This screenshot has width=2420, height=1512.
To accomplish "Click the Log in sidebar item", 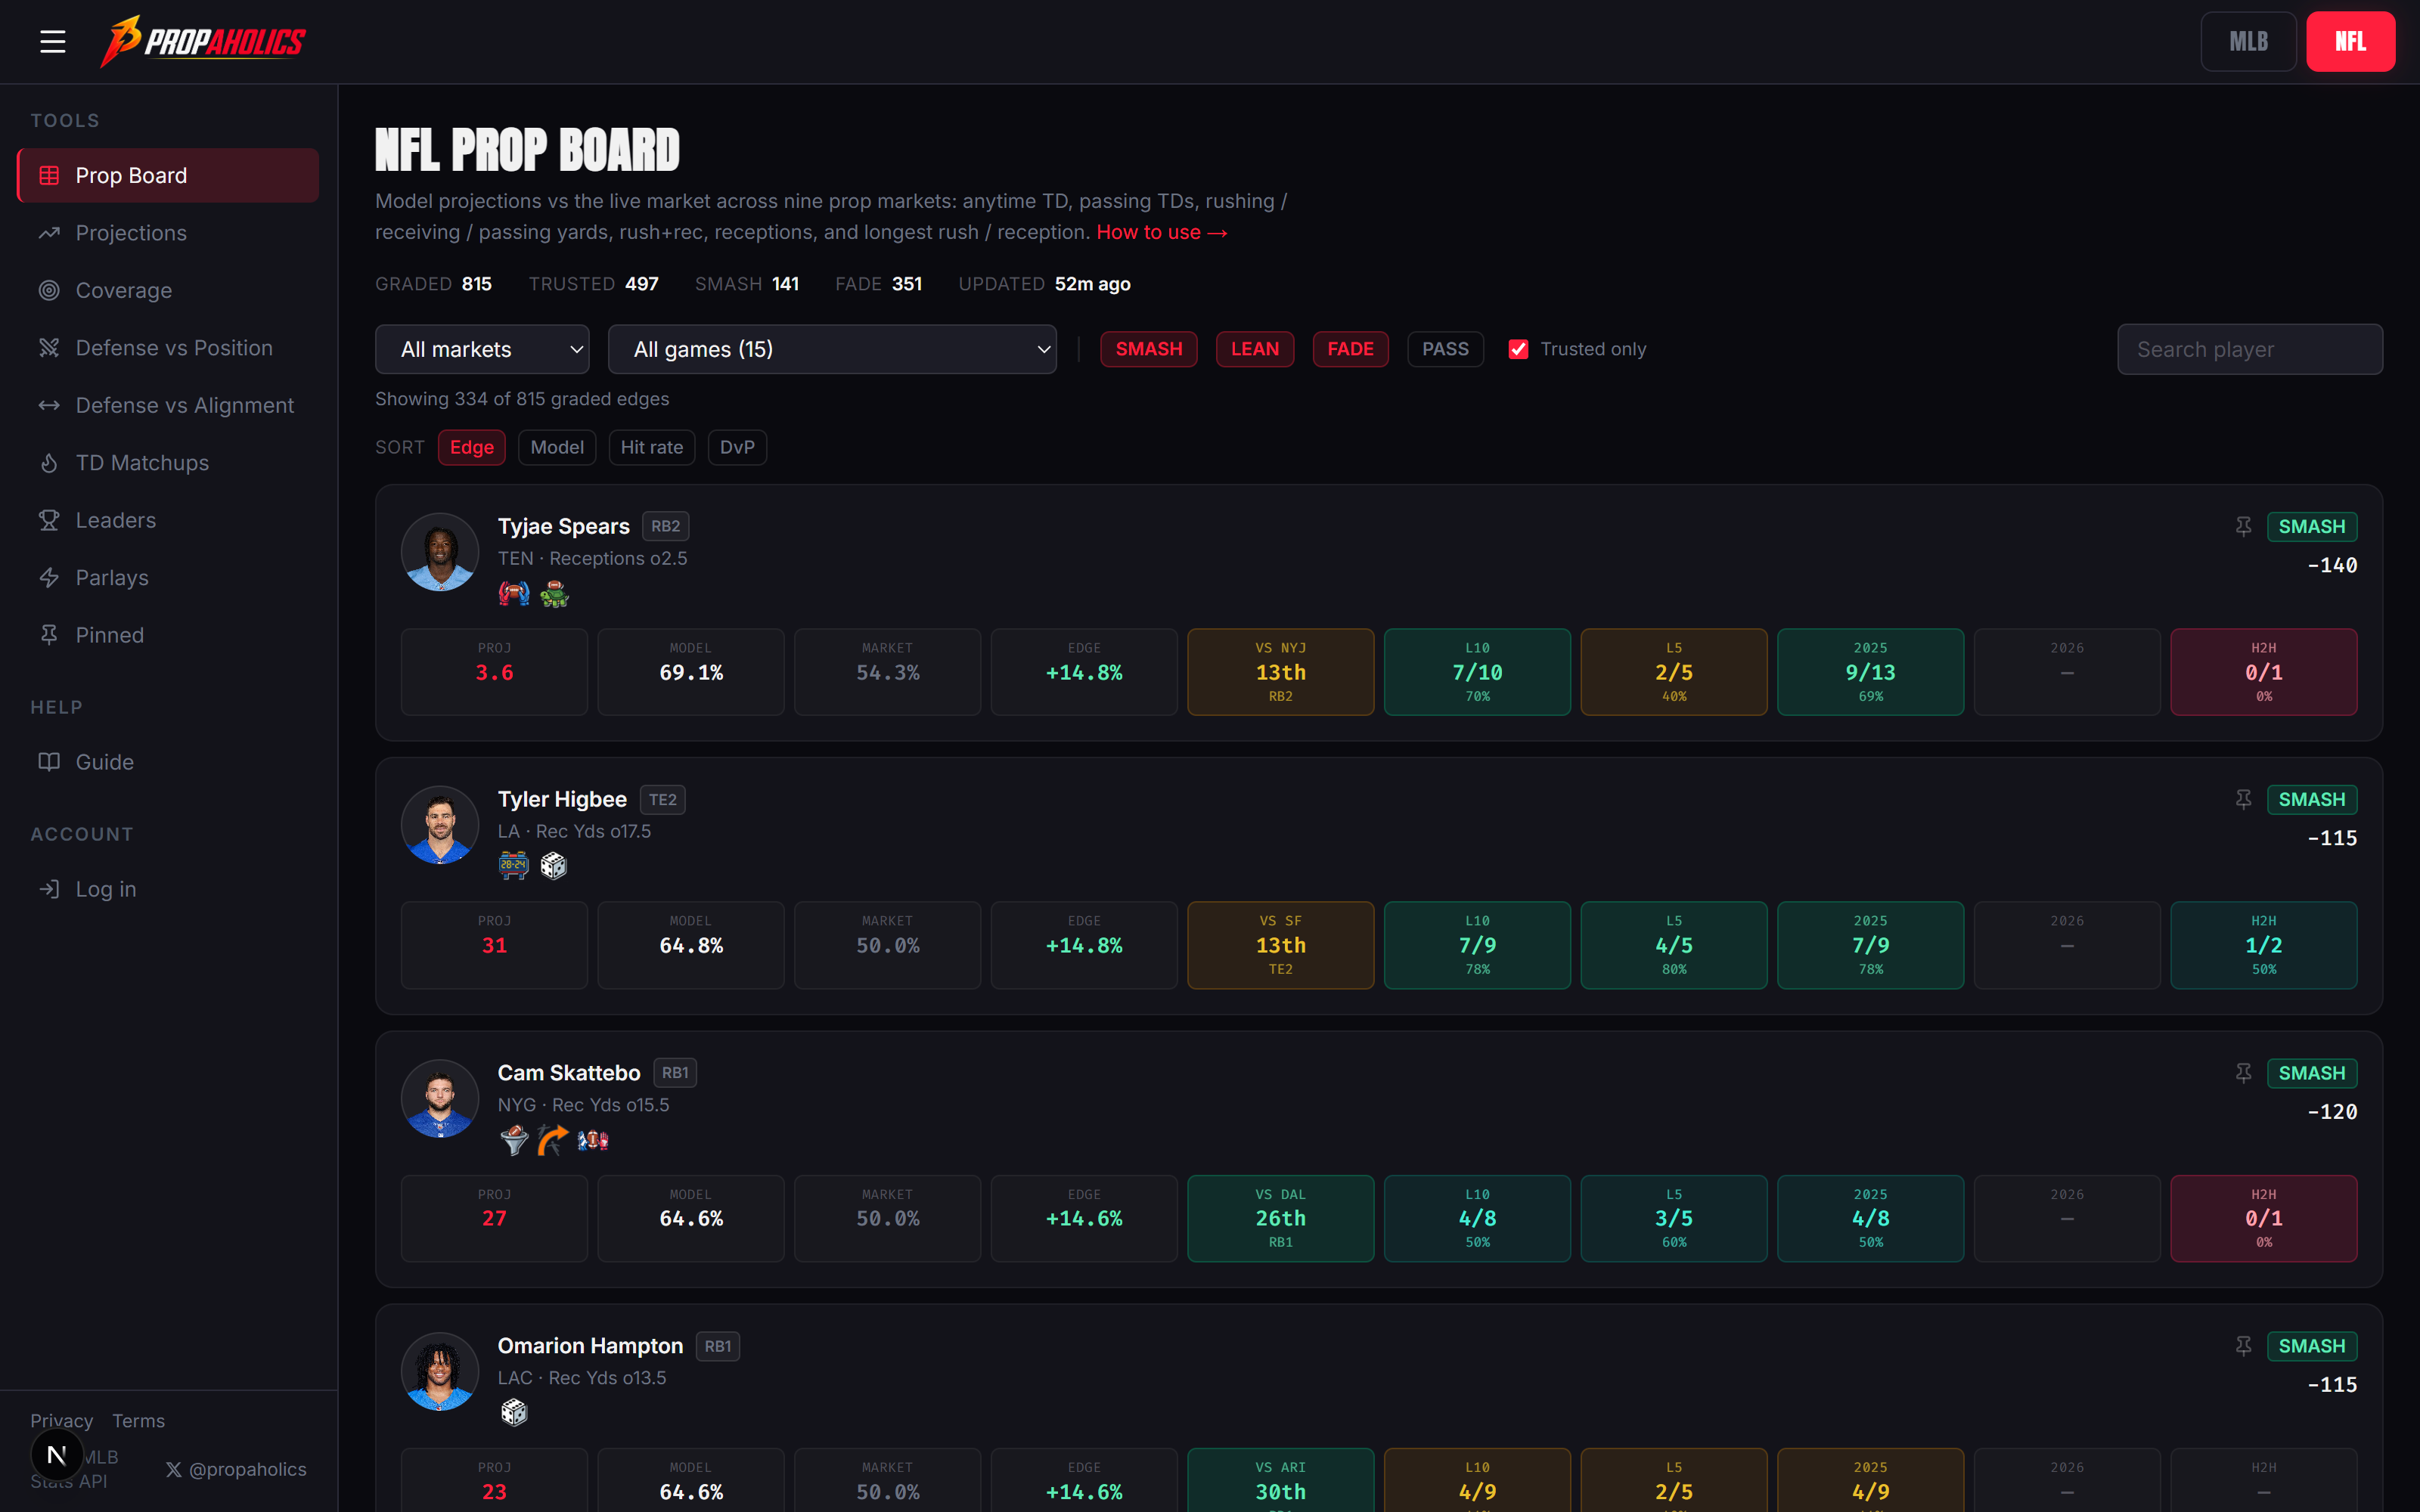I will (x=168, y=889).
